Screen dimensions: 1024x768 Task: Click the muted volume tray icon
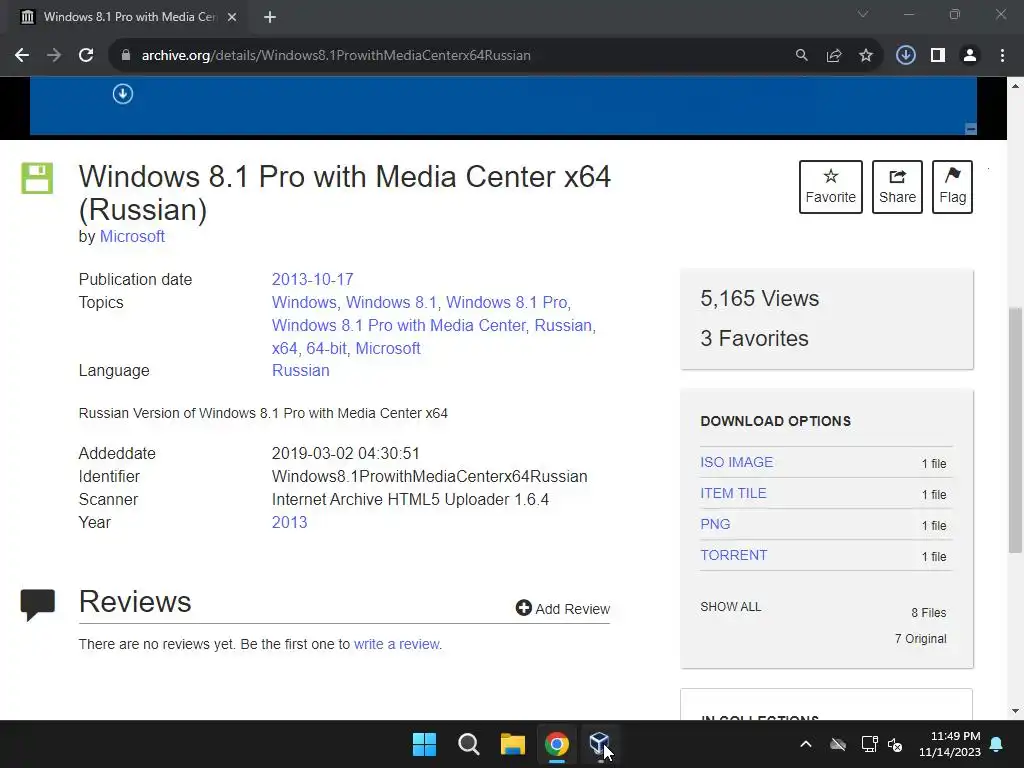coord(895,744)
